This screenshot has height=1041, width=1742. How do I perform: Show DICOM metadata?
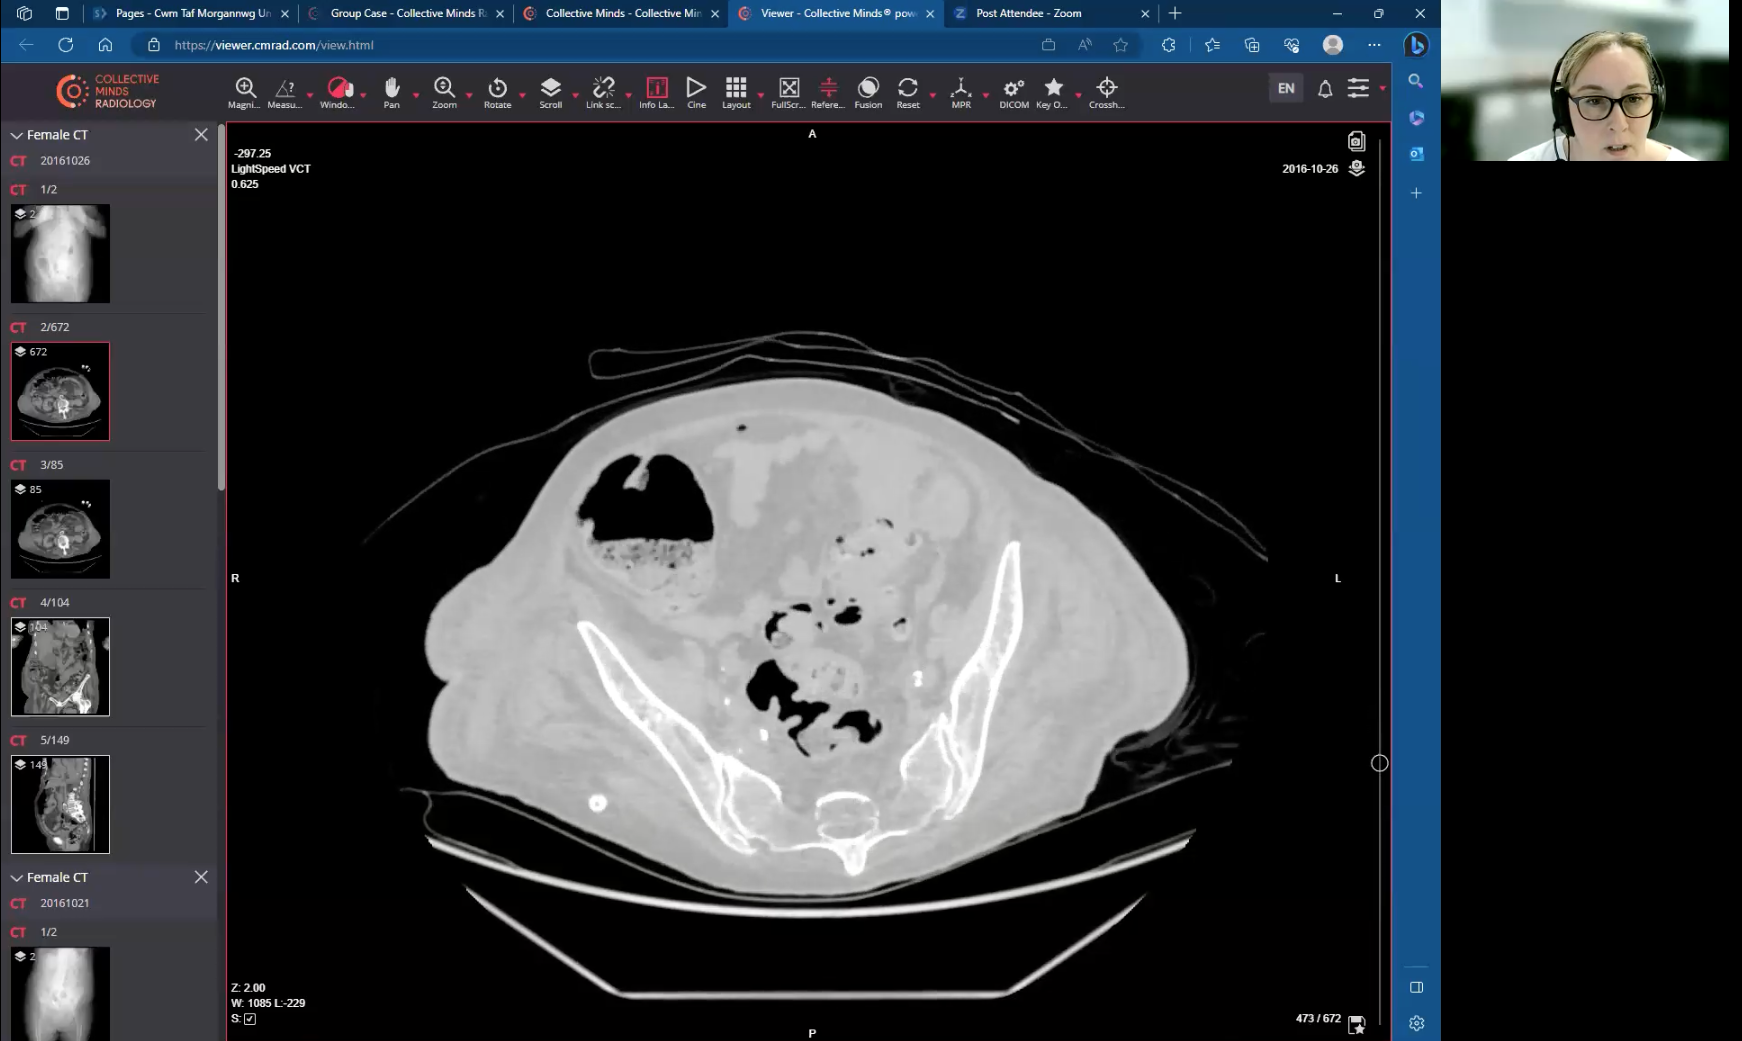tap(1013, 92)
